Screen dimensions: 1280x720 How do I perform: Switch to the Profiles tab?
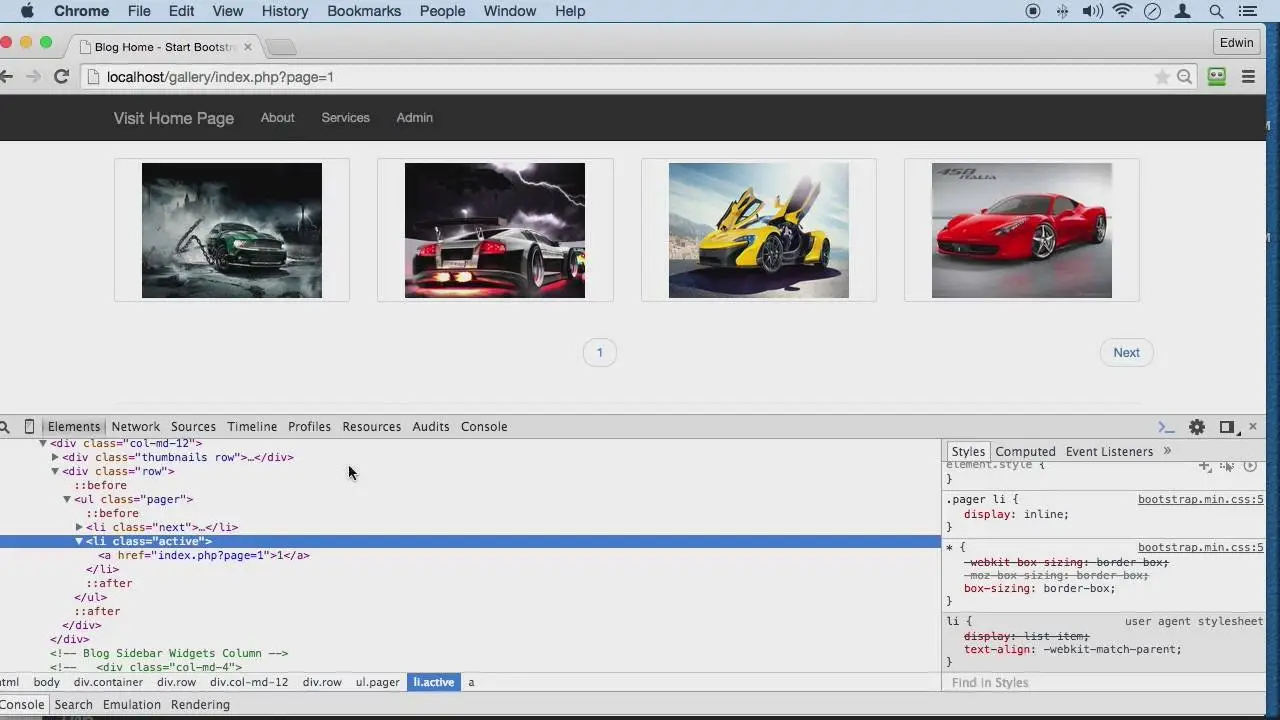pos(309,427)
